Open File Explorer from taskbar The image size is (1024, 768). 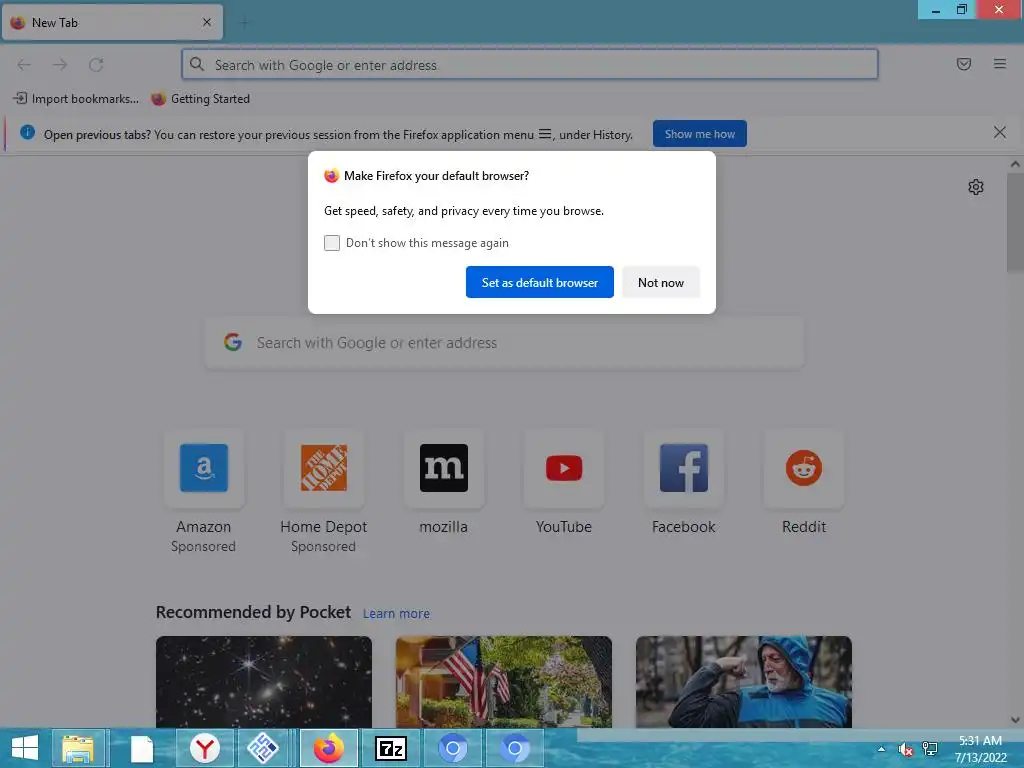coord(78,748)
